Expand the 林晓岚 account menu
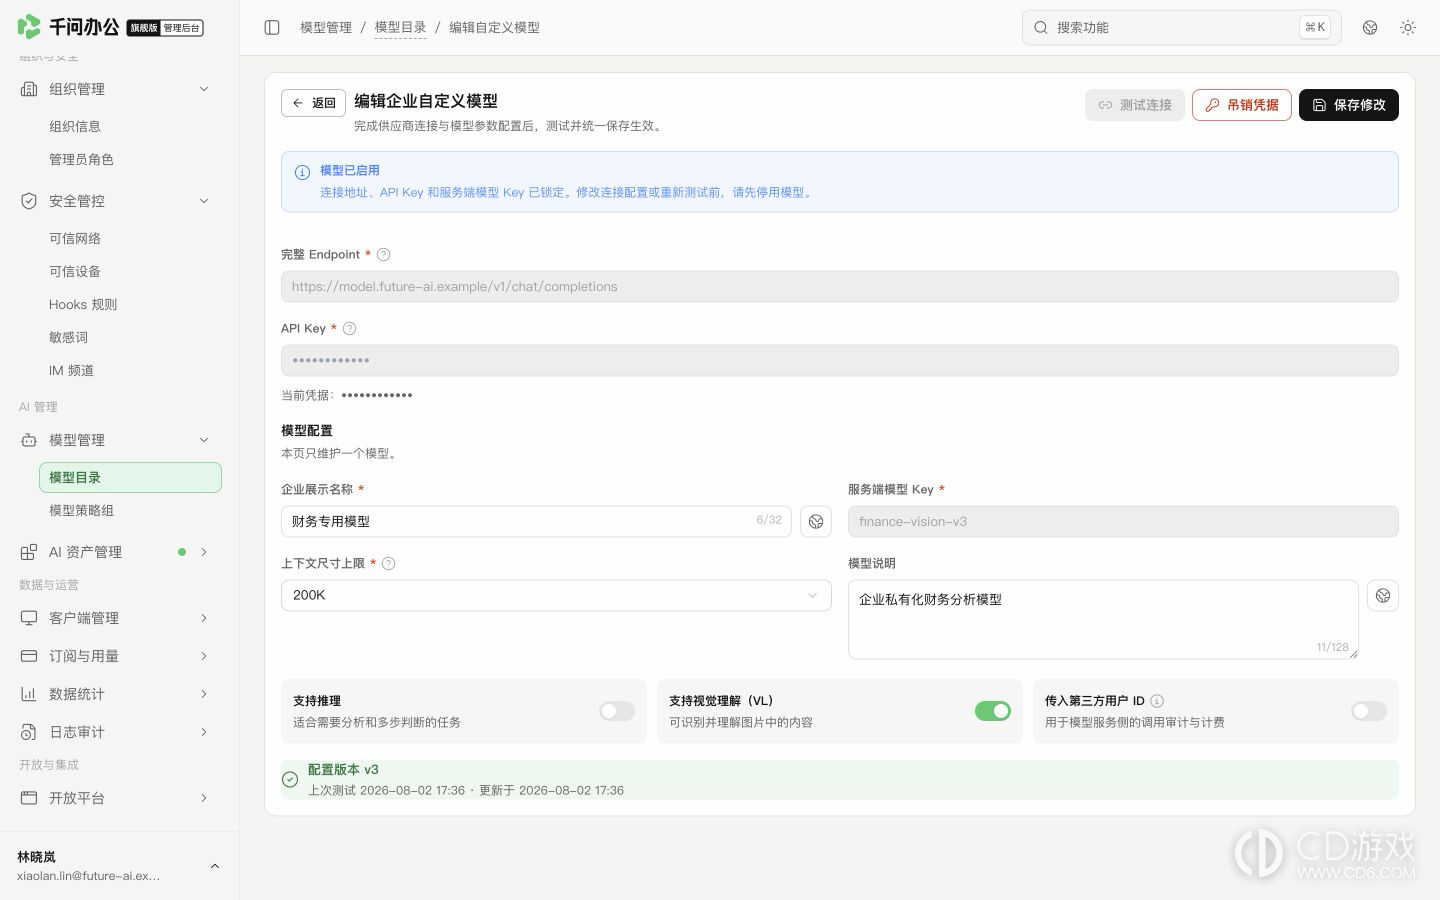 [x=214, y=866]
